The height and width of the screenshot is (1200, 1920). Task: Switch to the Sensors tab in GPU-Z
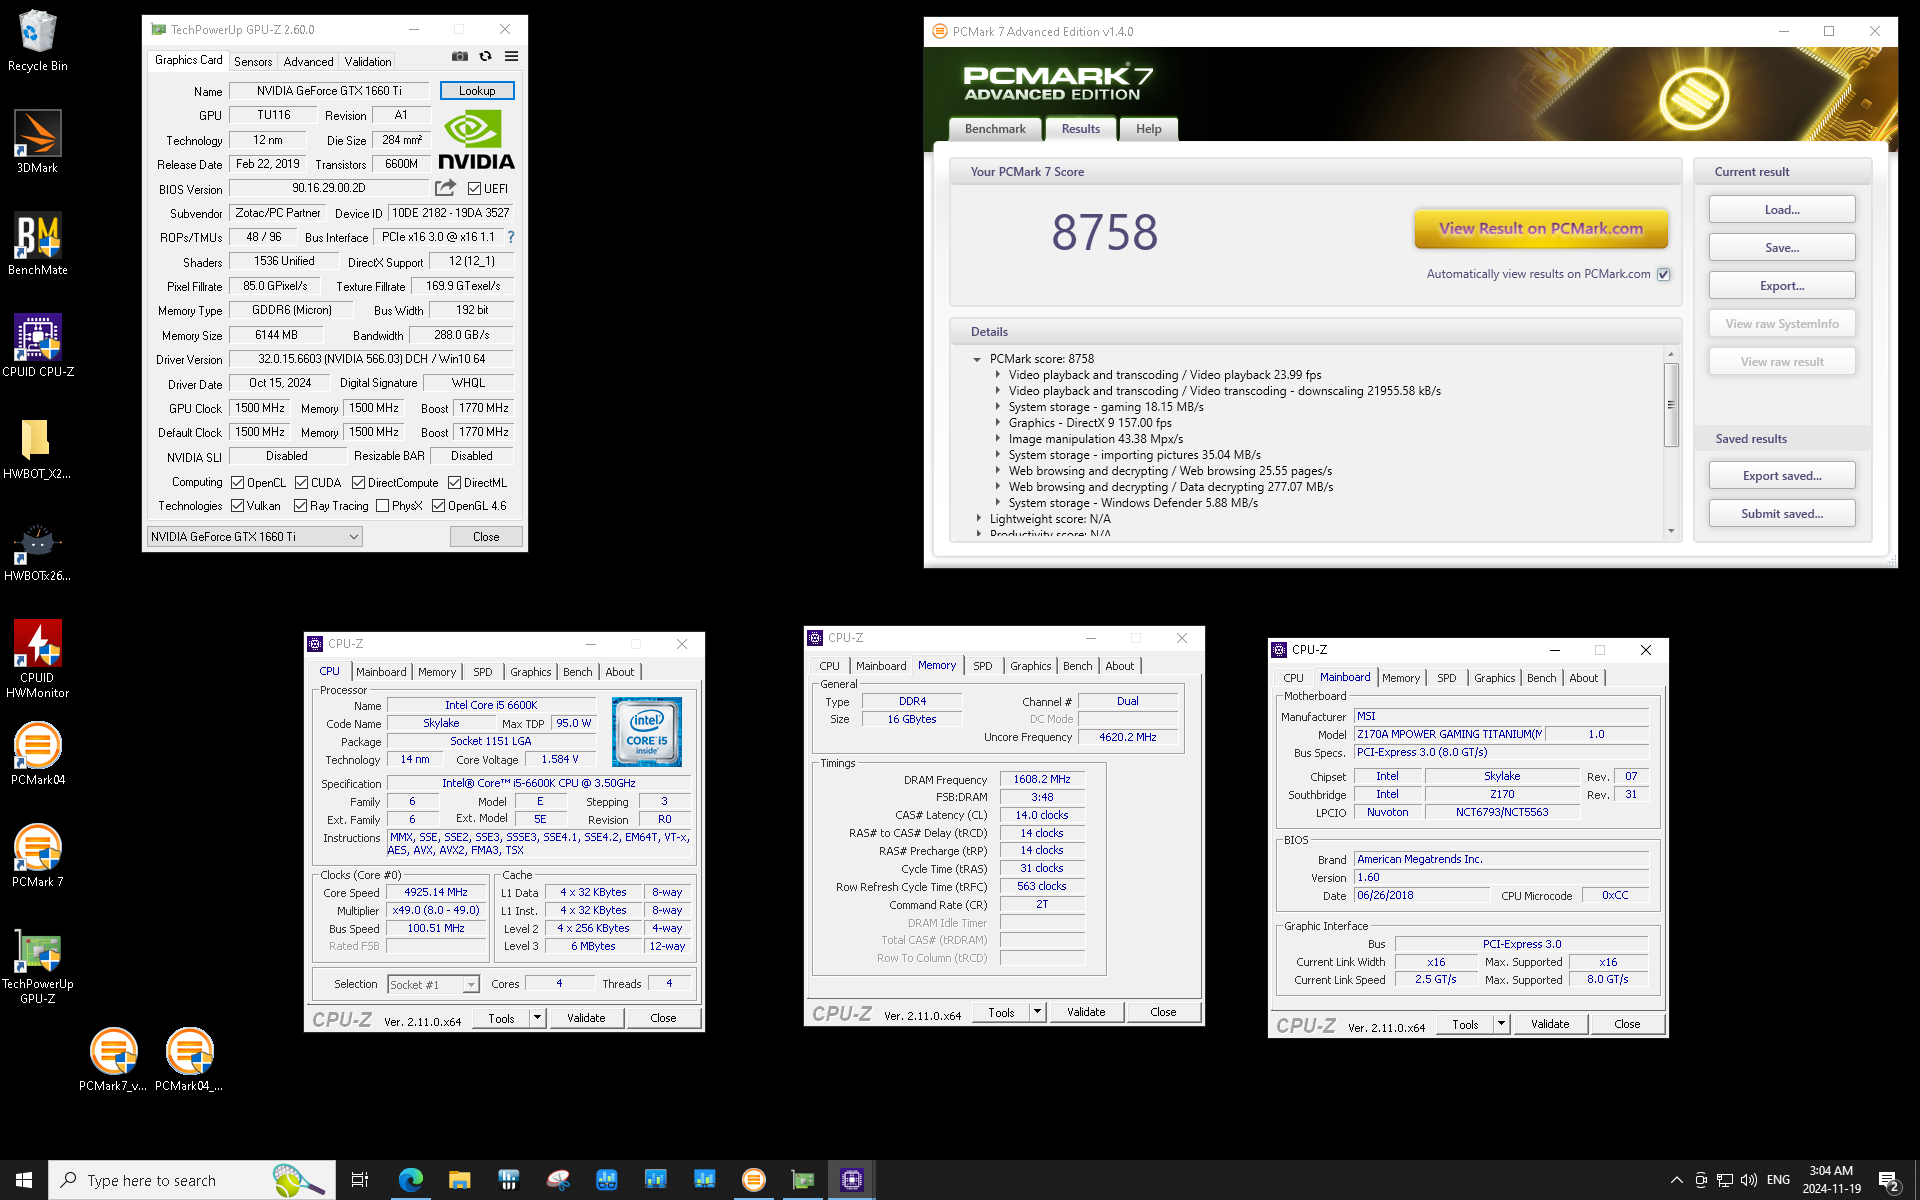coord(253,61)
